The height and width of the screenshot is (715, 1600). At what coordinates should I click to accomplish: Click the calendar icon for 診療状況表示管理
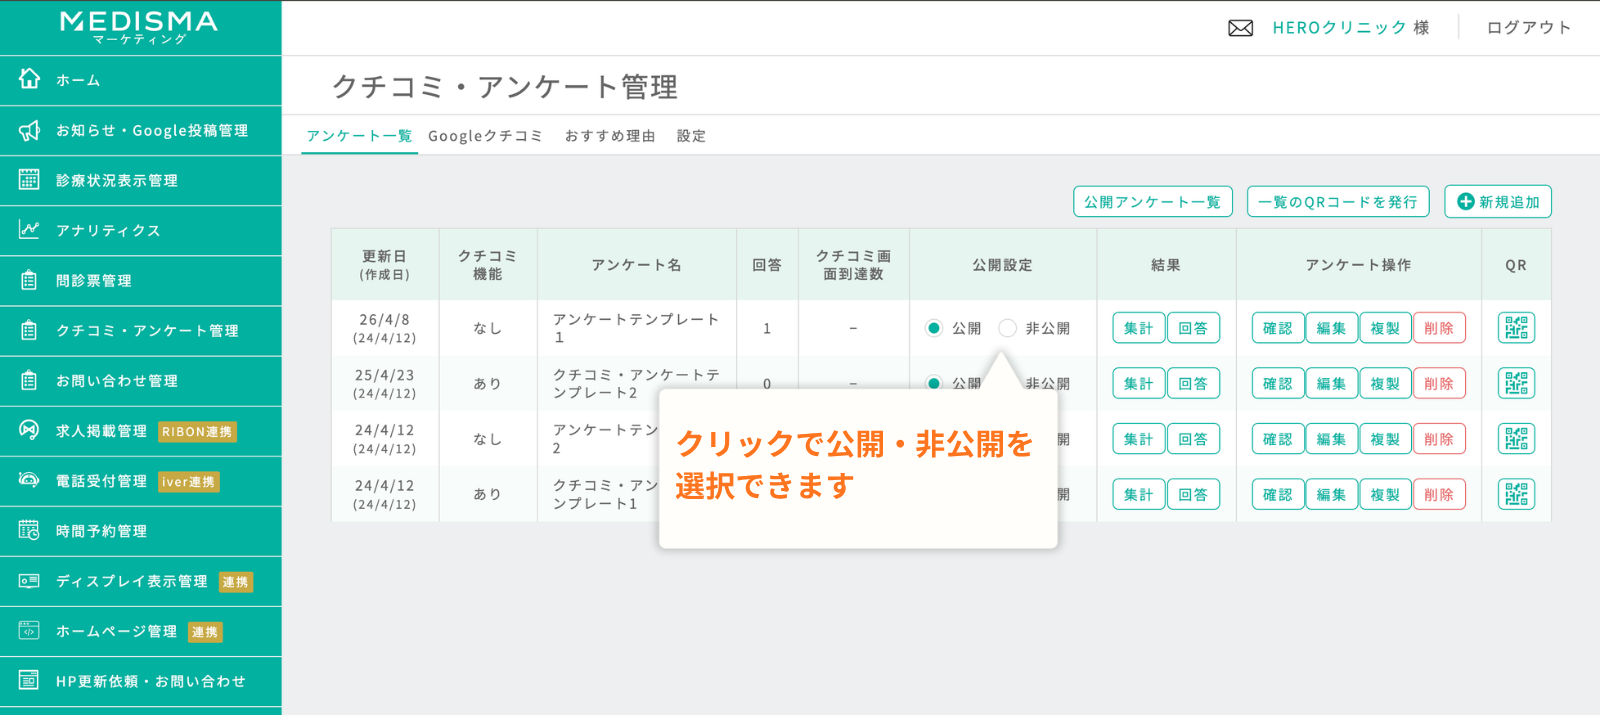click(x=29, y=180)
